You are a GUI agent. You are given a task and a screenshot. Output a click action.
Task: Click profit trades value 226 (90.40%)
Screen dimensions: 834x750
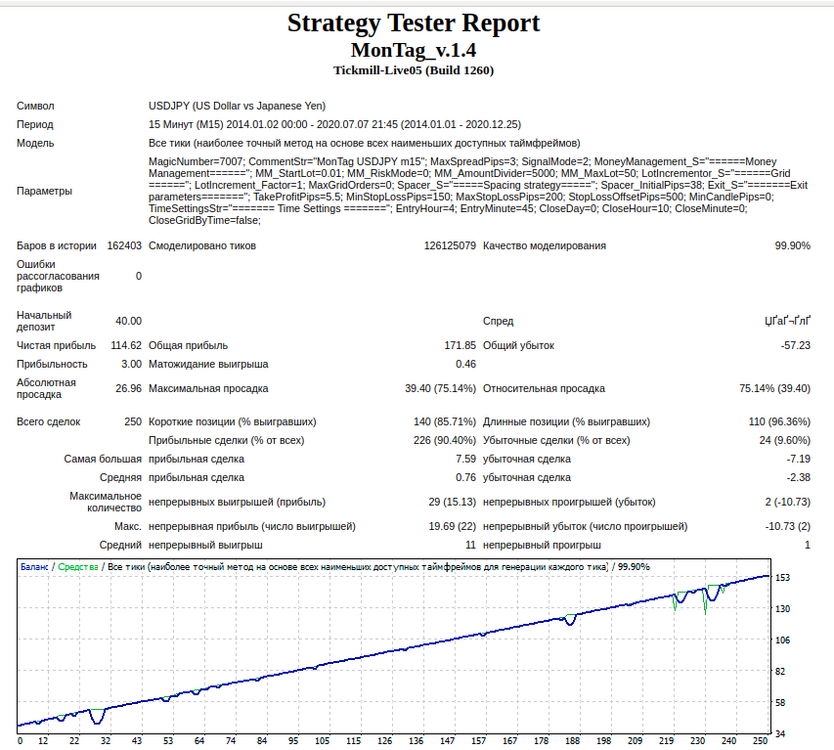(445, 440)
